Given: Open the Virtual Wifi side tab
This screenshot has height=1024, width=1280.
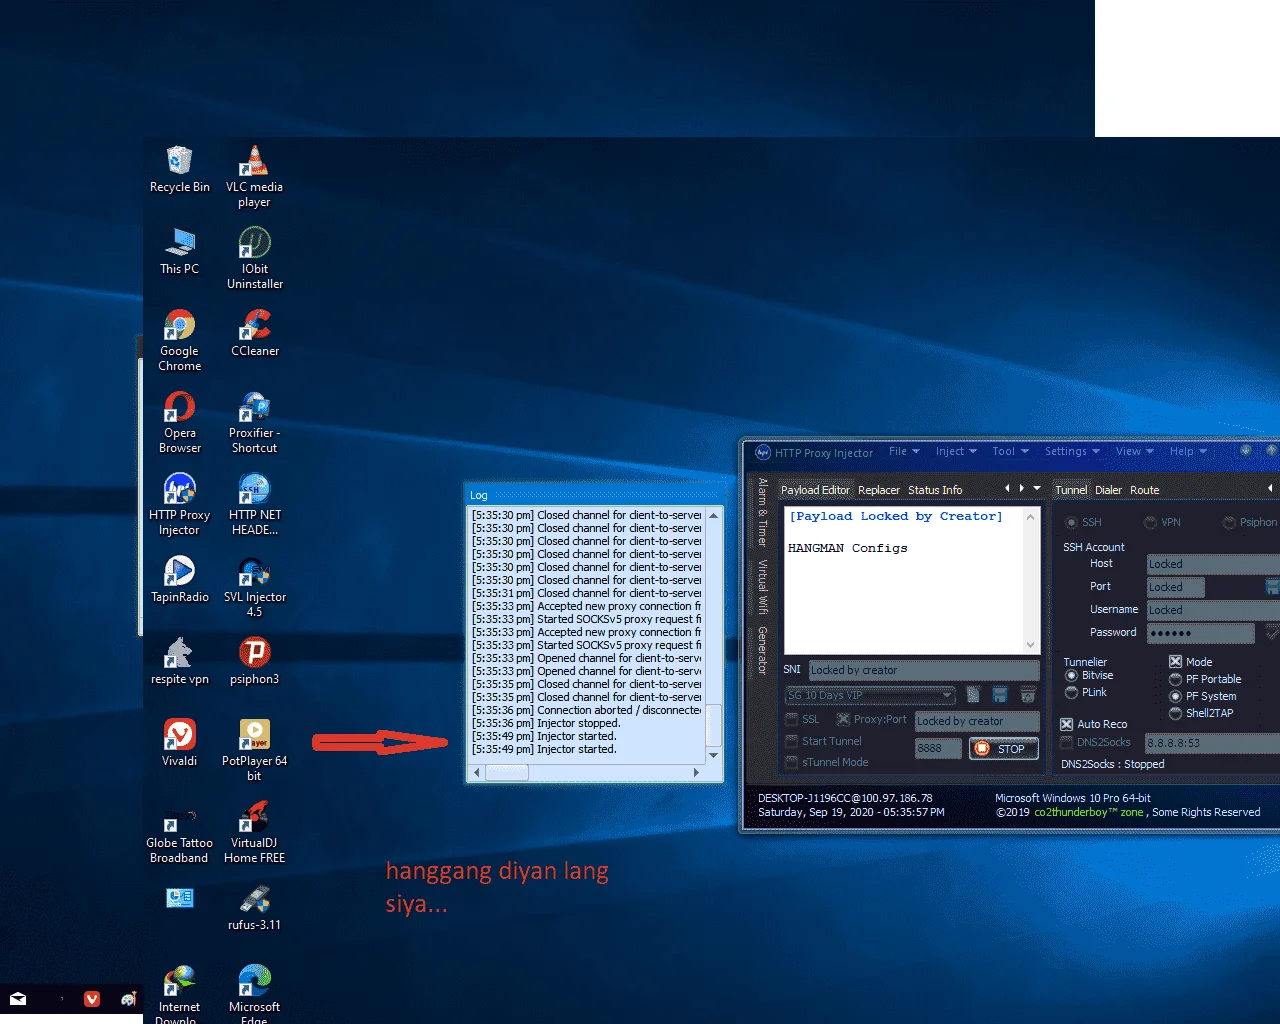Looking at the screenshot, I should (x=762, y=587).
